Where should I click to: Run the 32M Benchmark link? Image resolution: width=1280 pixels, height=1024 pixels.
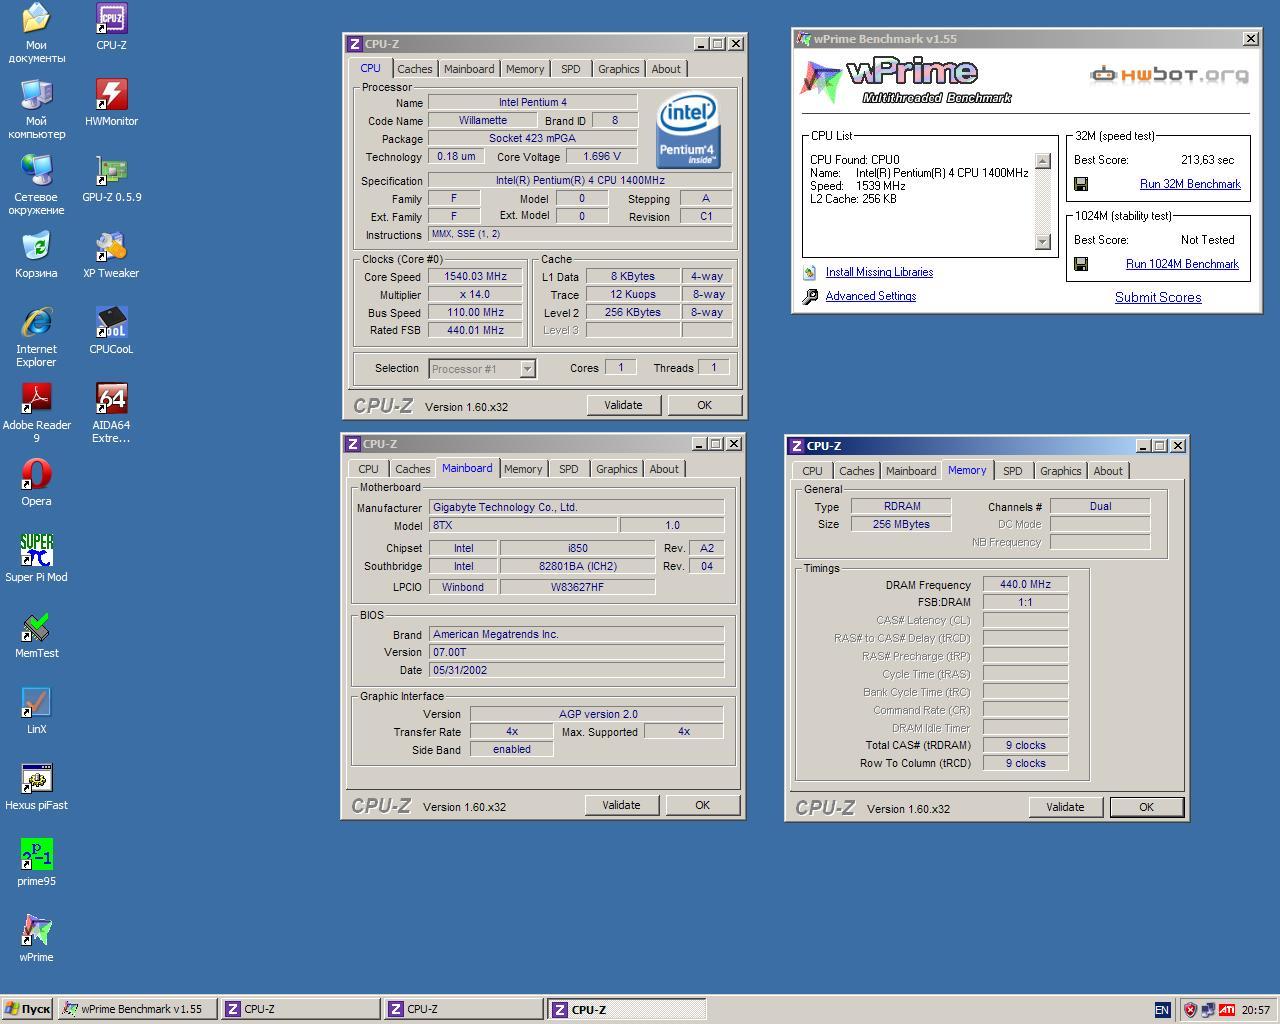point(1190,184)
